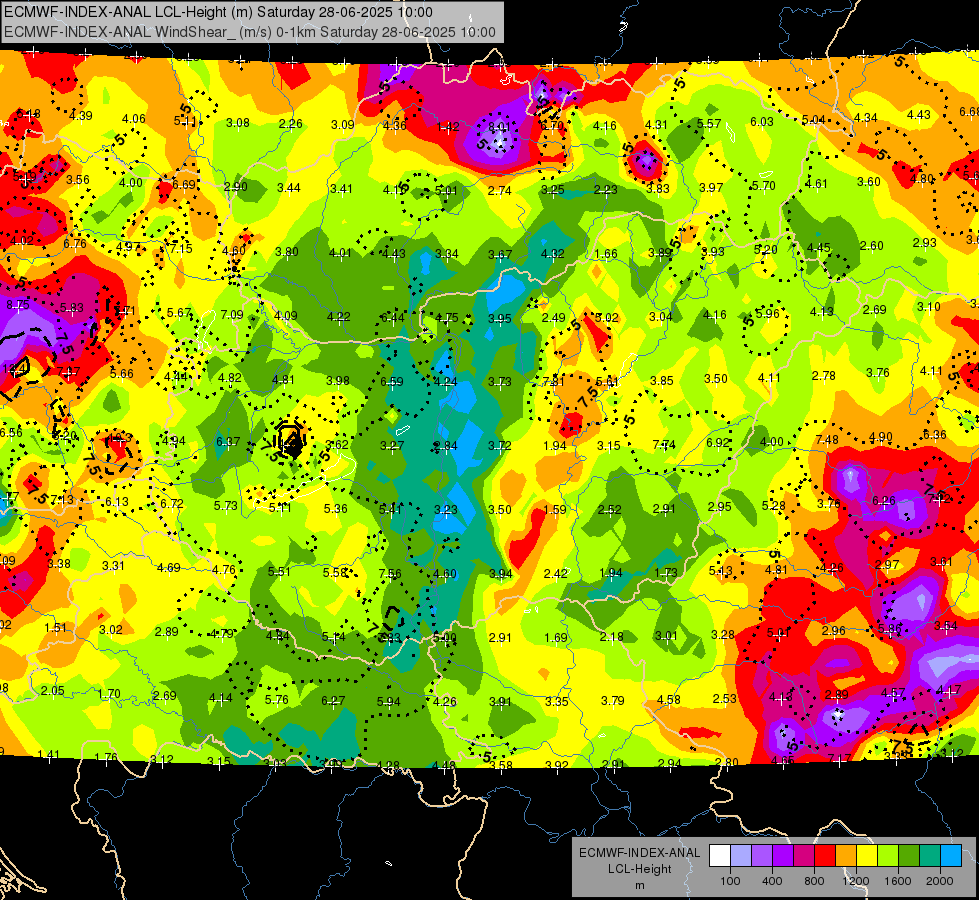Click the wind shear value '2.84'
The width and height of the screenshot is (979, 900).
[x=446, y=445]
